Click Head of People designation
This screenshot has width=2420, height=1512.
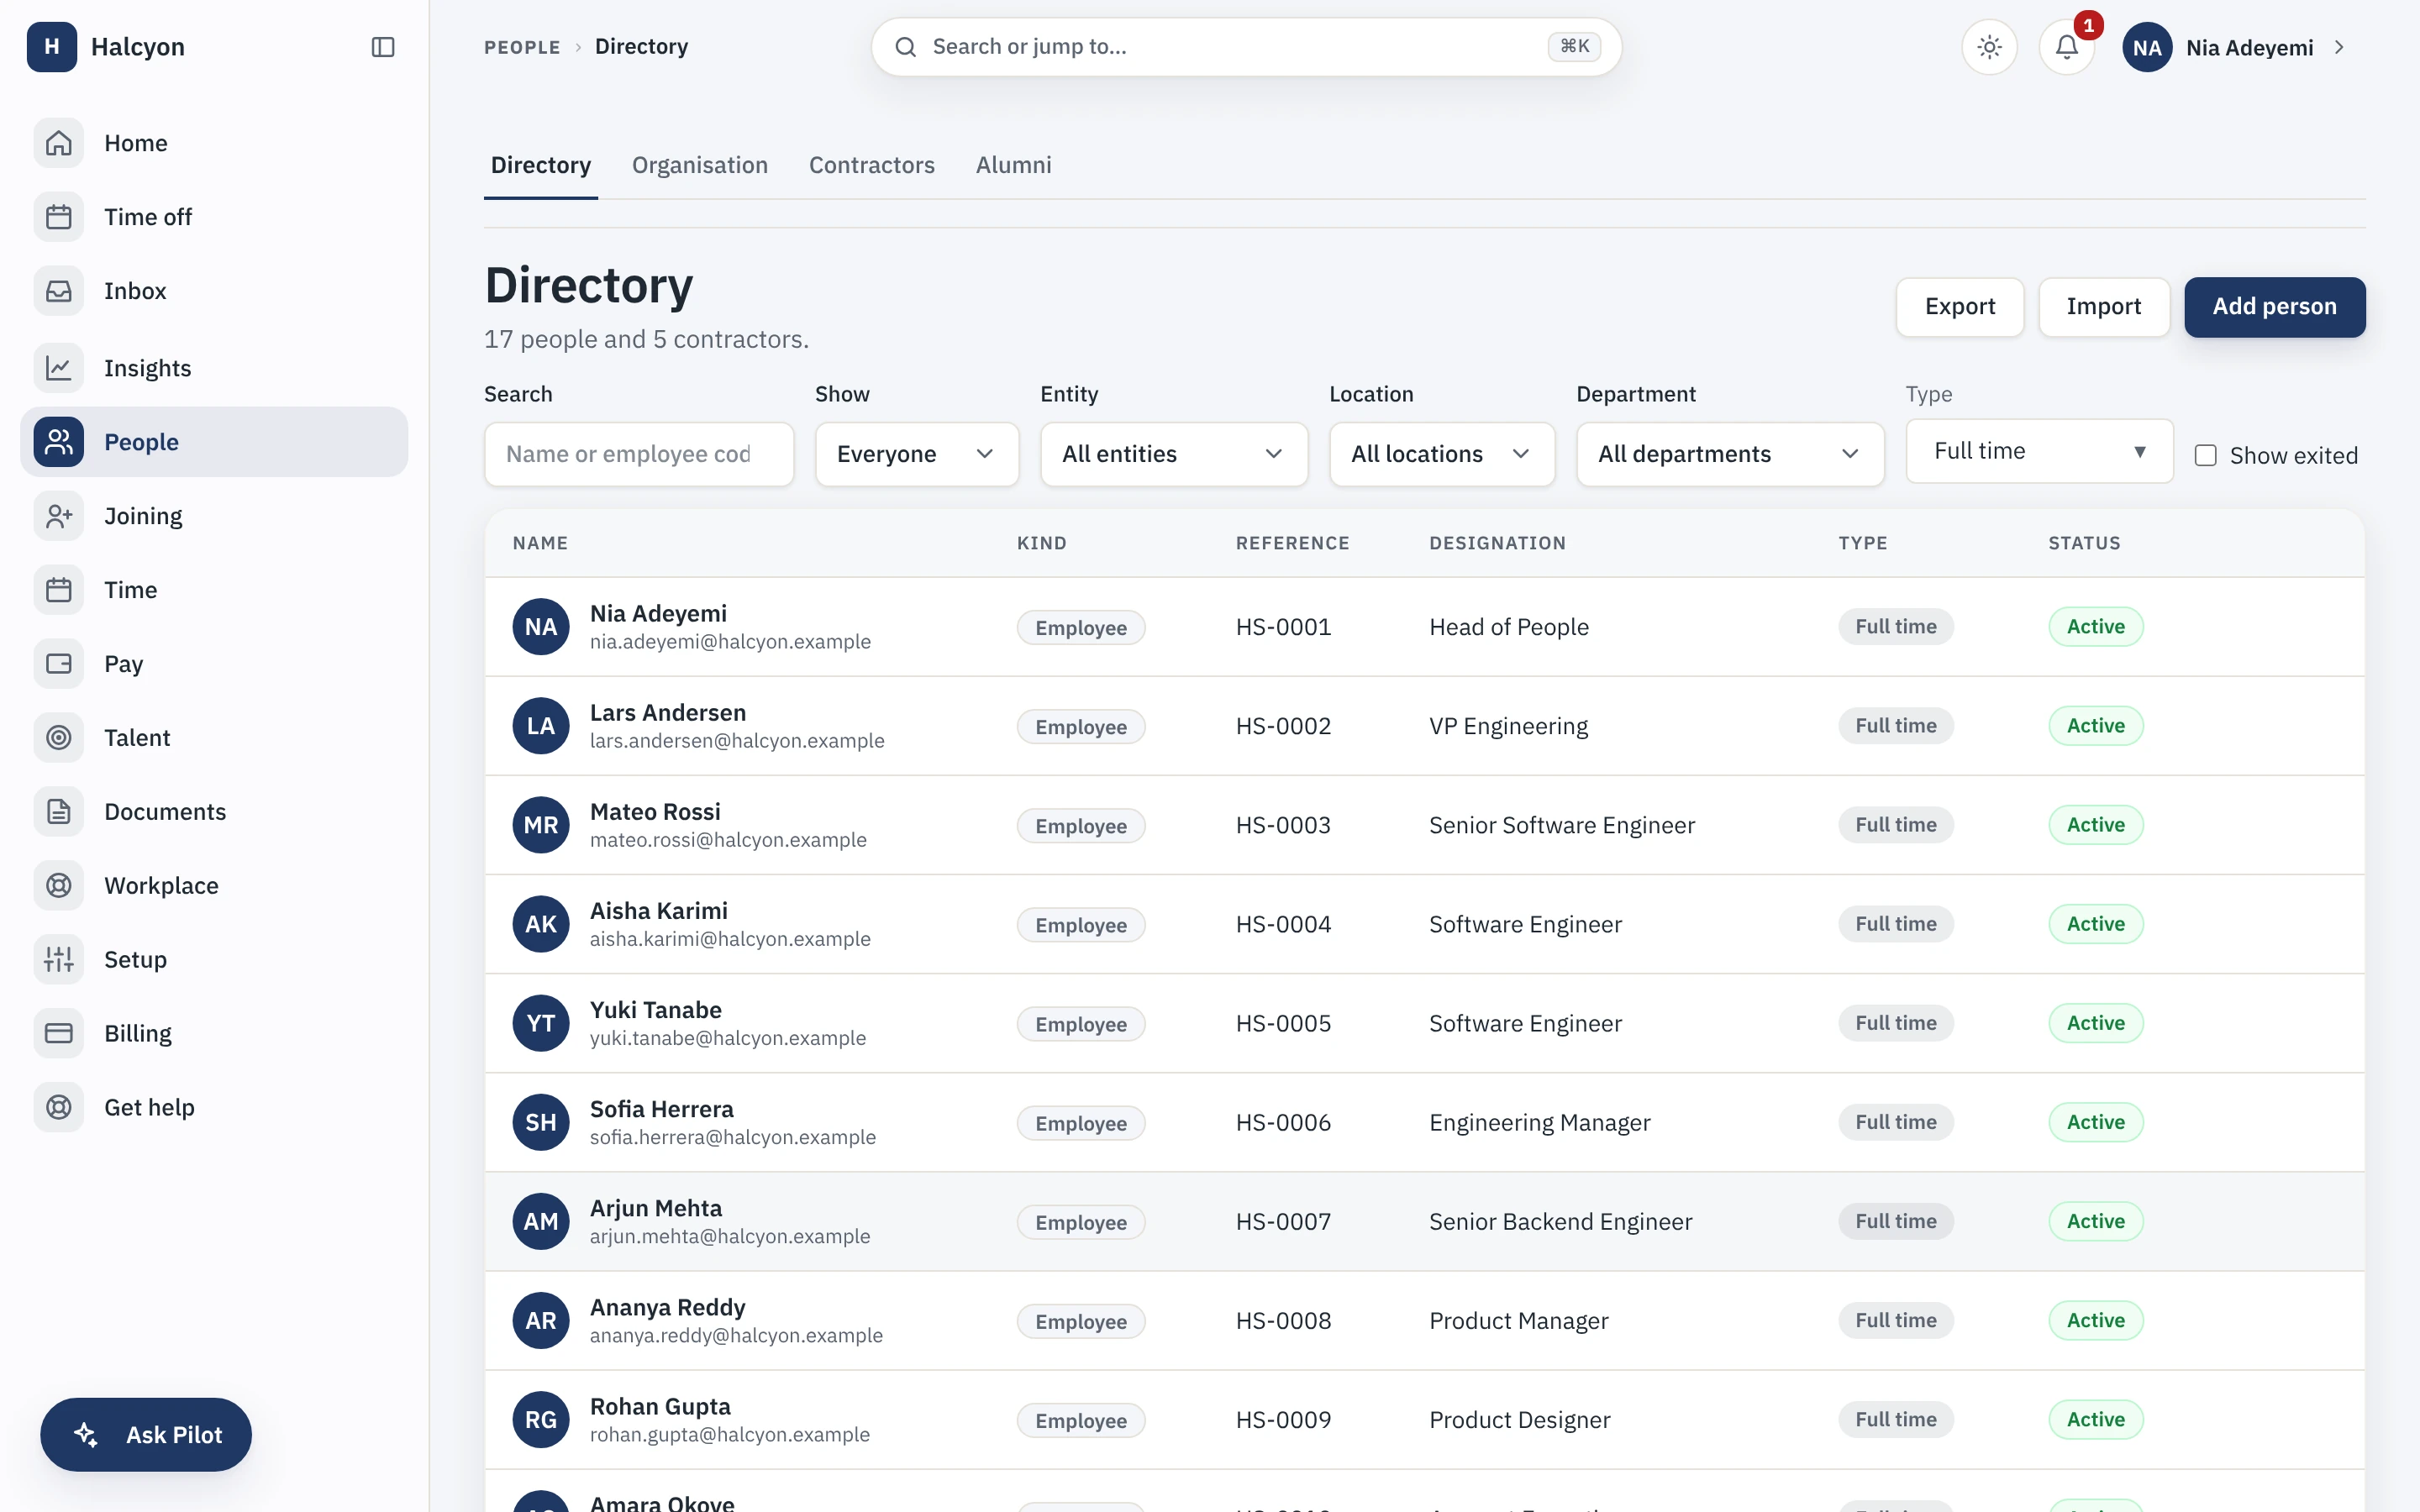point(1508,627)
